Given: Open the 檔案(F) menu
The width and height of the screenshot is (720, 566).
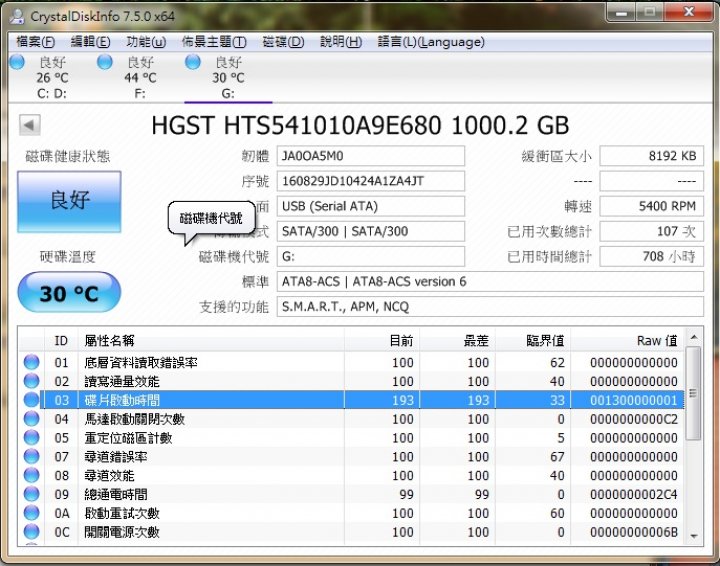Looking at the screenshot, I should pos(35,42).
